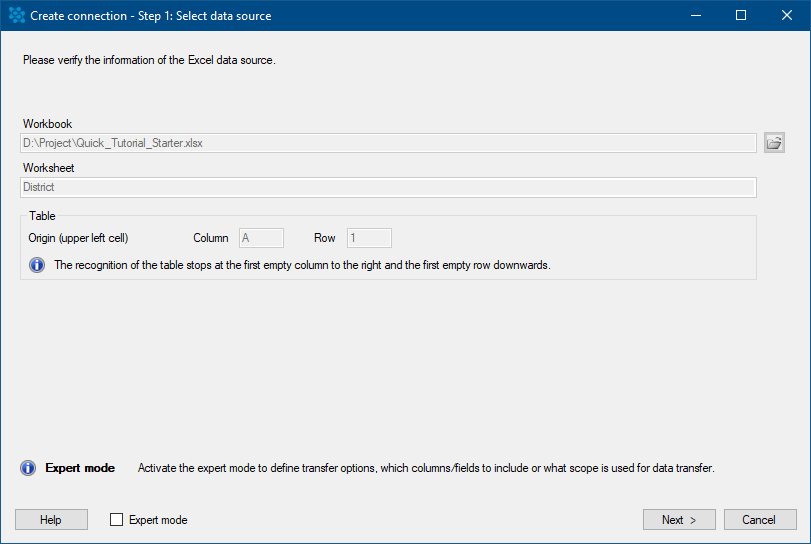
Task: Cancel the connection wizard
Action: [760, 520]
